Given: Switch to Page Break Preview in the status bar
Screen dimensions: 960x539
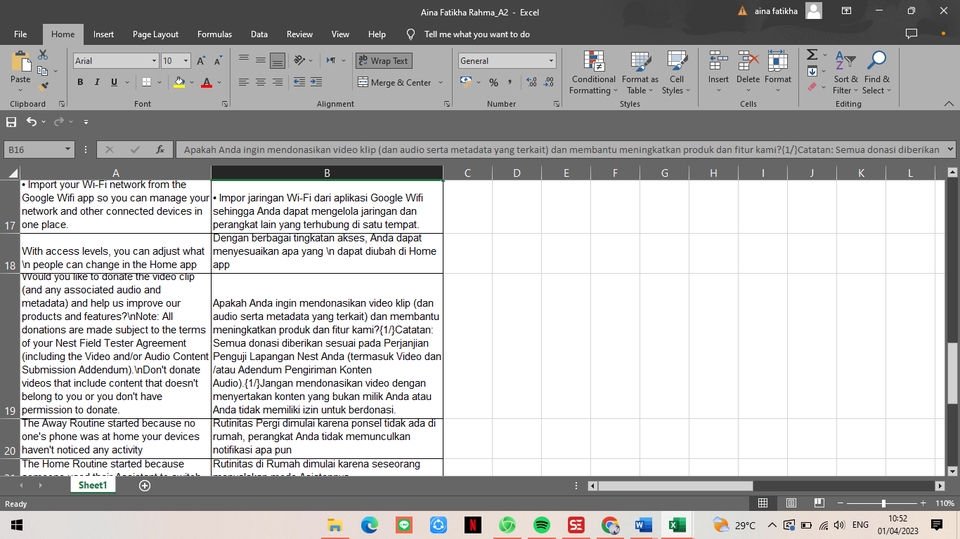Looking at the screenshot, I should click(819, 503).
